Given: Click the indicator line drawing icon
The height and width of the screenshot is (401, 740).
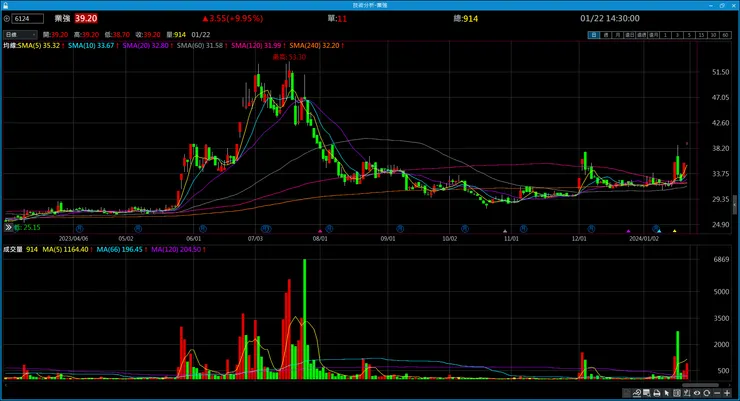Looking at the screenshot, I should 637,393.
